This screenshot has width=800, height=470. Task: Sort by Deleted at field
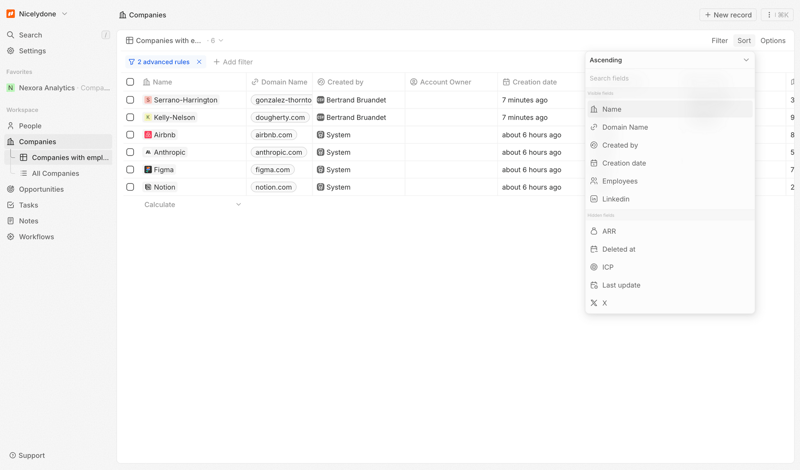click(x=669, y=249)
